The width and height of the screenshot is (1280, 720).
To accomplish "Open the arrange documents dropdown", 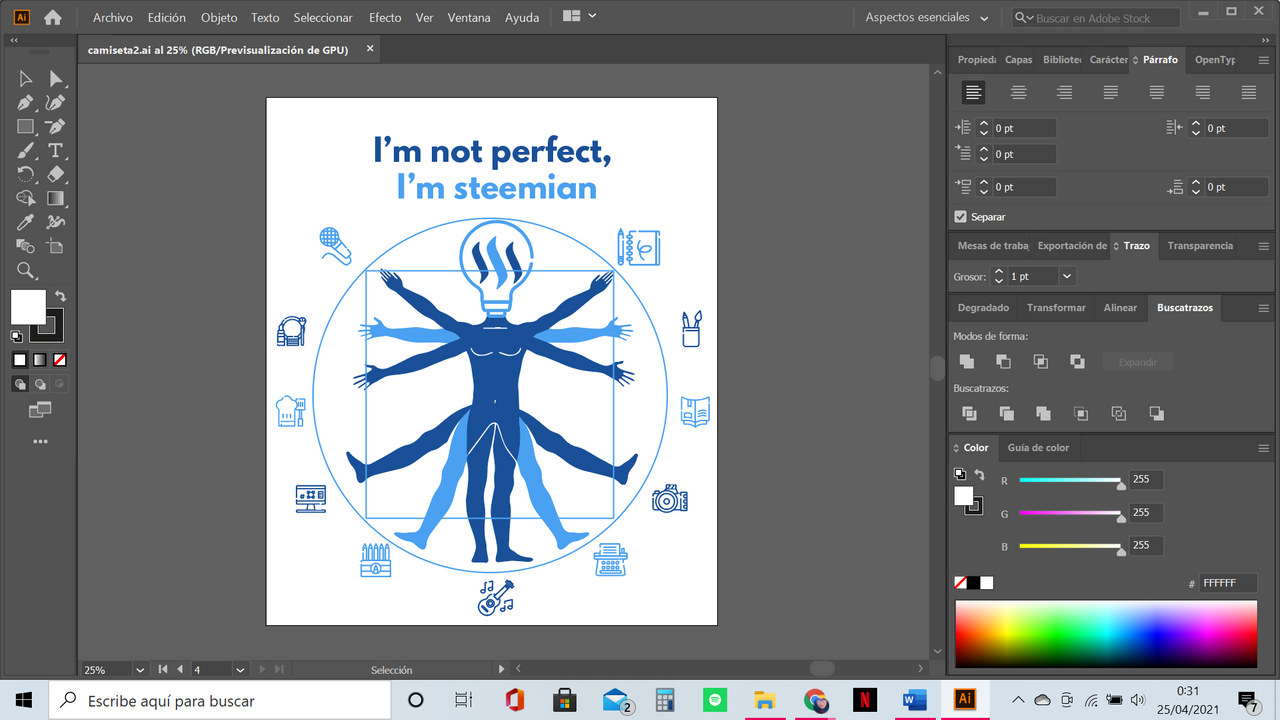I will pos(580,17).
